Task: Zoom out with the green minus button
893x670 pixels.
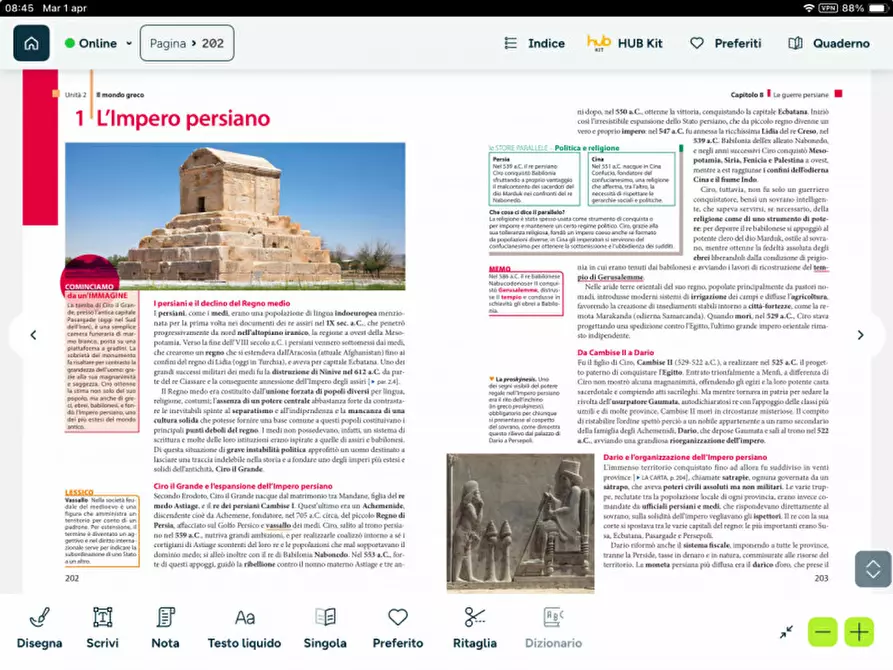Action: 822,632
